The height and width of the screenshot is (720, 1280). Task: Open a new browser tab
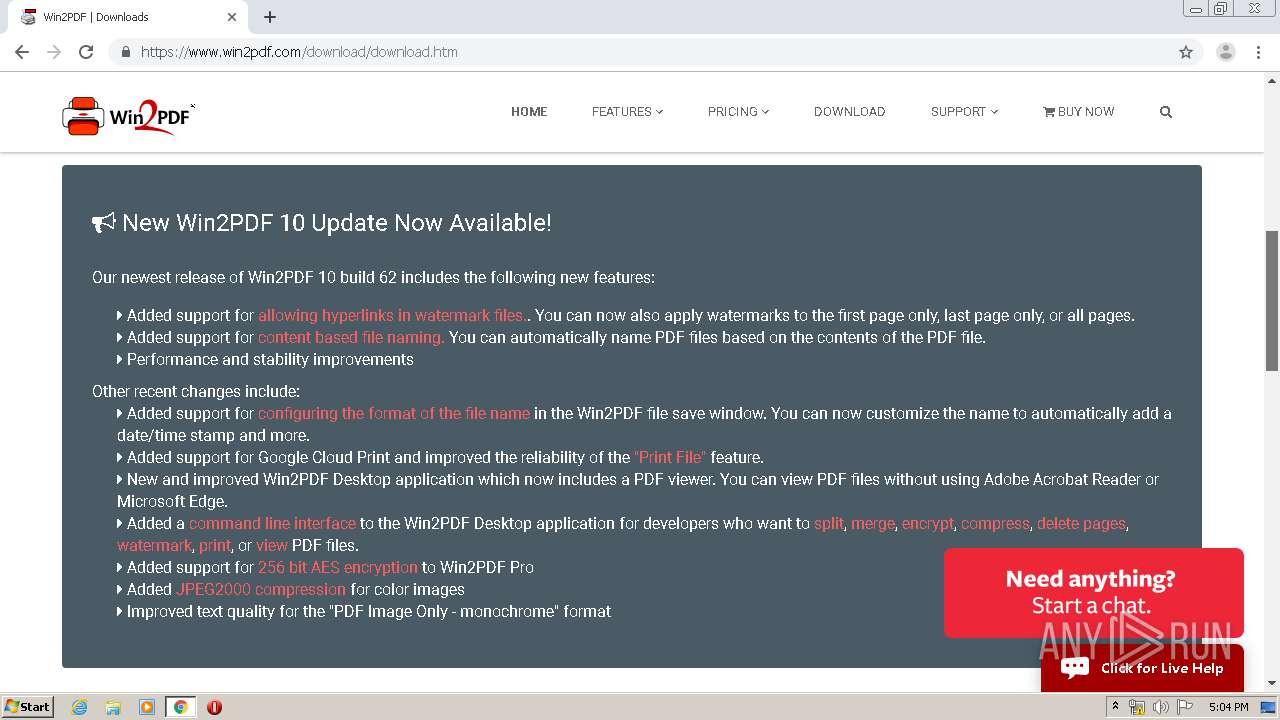(270, 17)
